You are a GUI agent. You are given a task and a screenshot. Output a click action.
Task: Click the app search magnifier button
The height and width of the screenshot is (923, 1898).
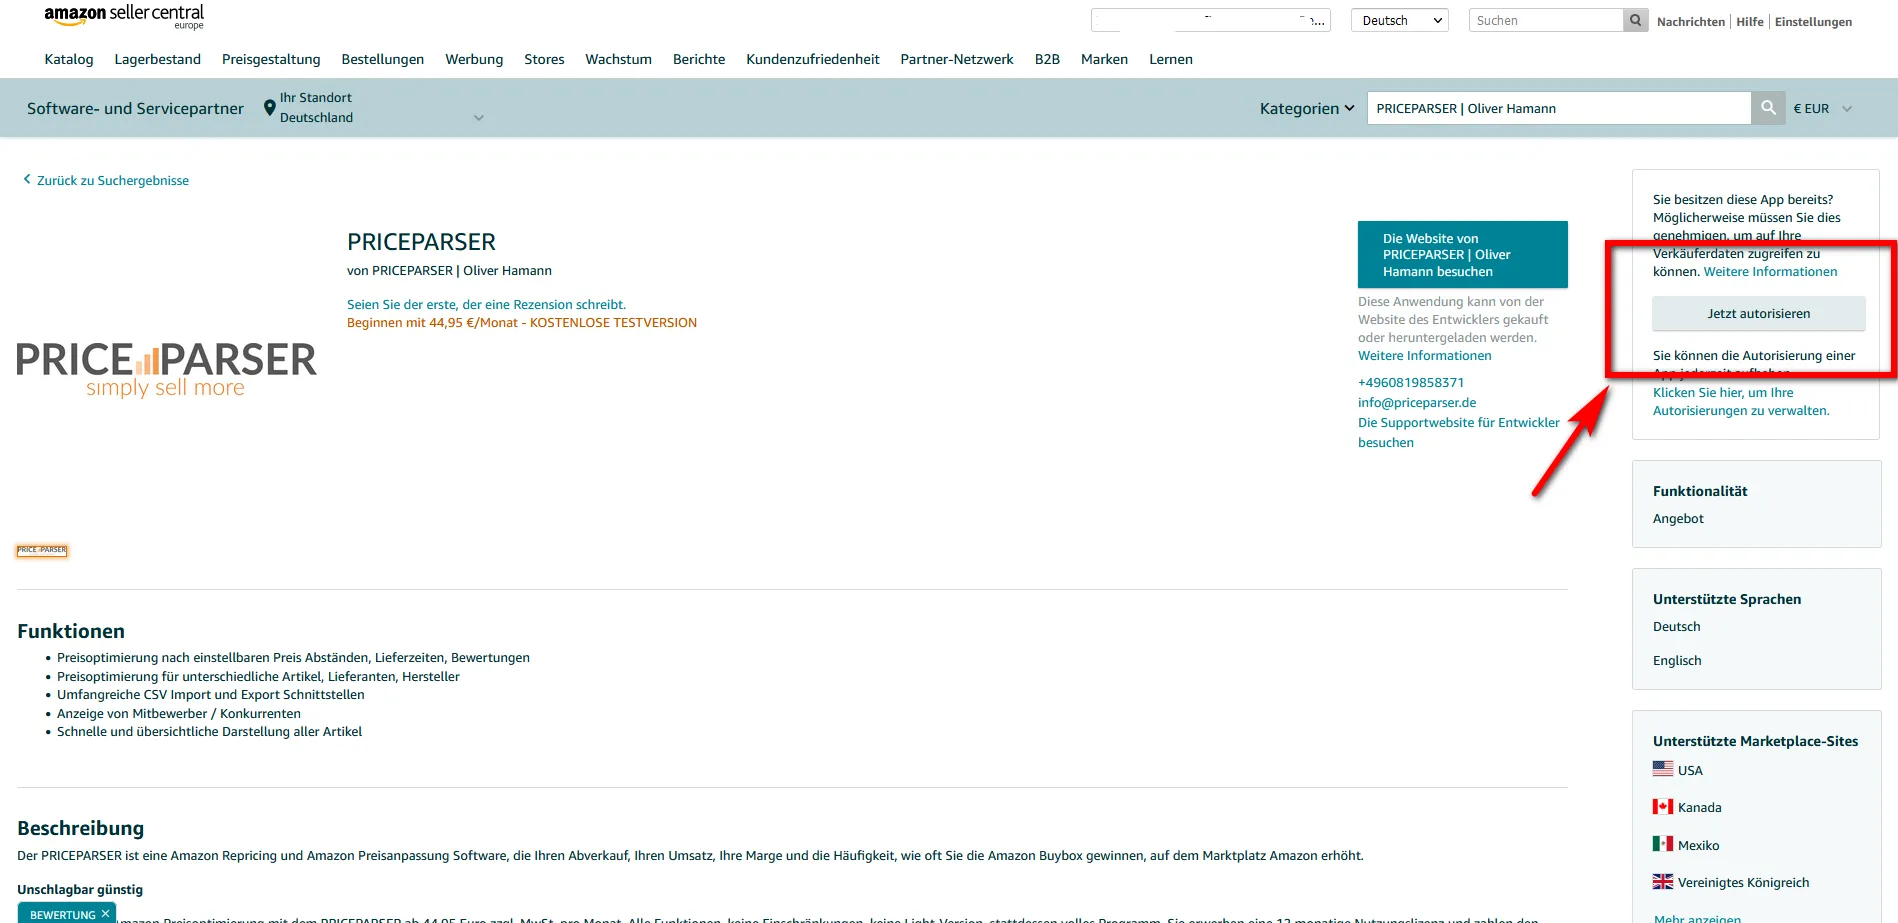1768,108
